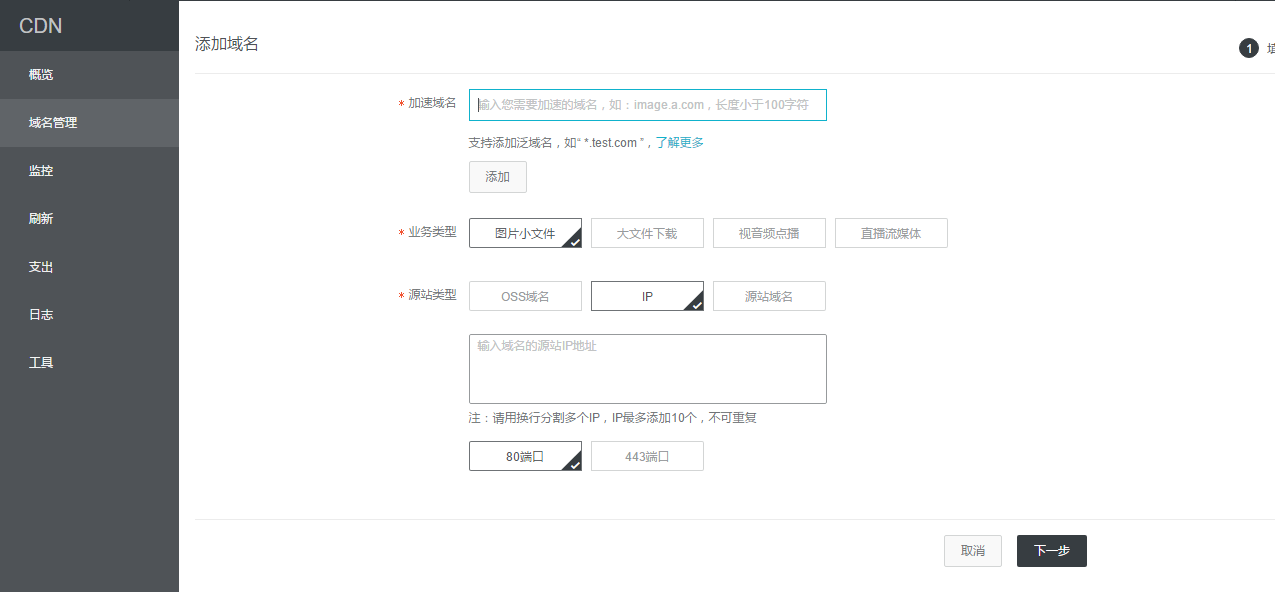Choose 大文件下载 business type
The image size is (1275, 592).
pos(647,233)
